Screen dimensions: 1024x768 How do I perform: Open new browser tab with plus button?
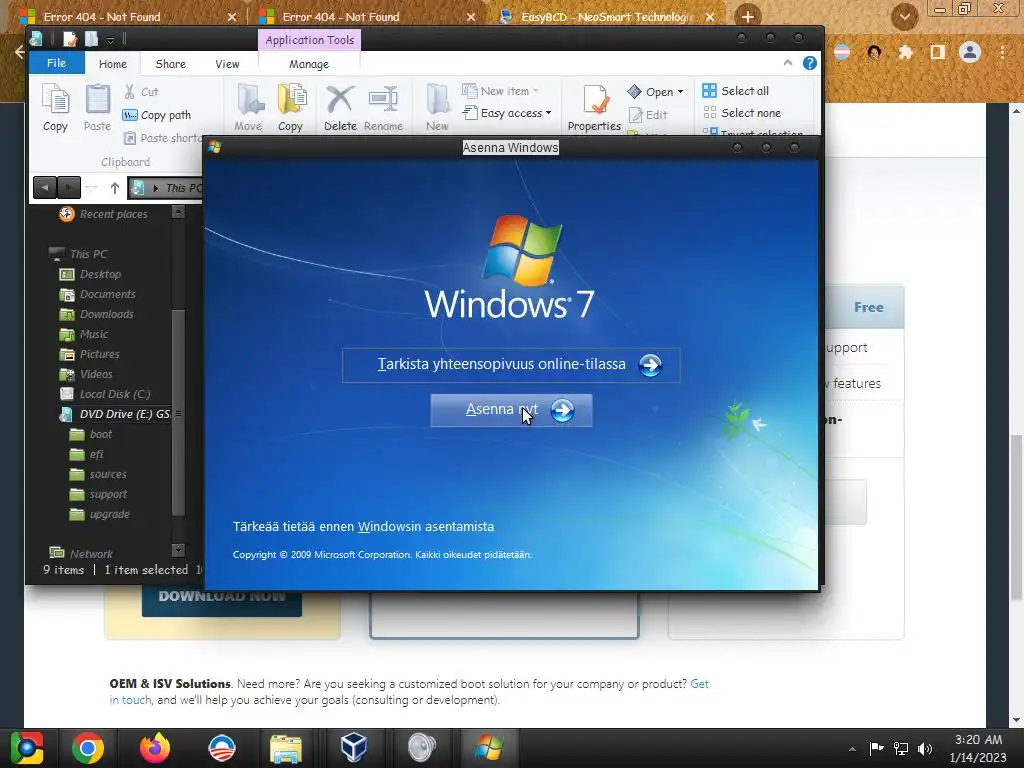tap(748, 16)
